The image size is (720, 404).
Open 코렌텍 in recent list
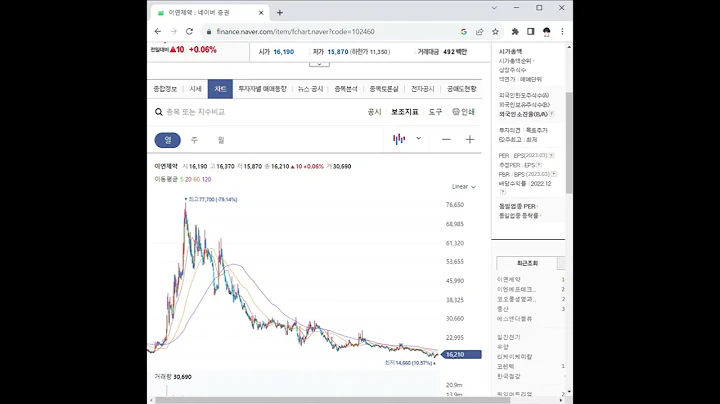[x=506, y=366]
